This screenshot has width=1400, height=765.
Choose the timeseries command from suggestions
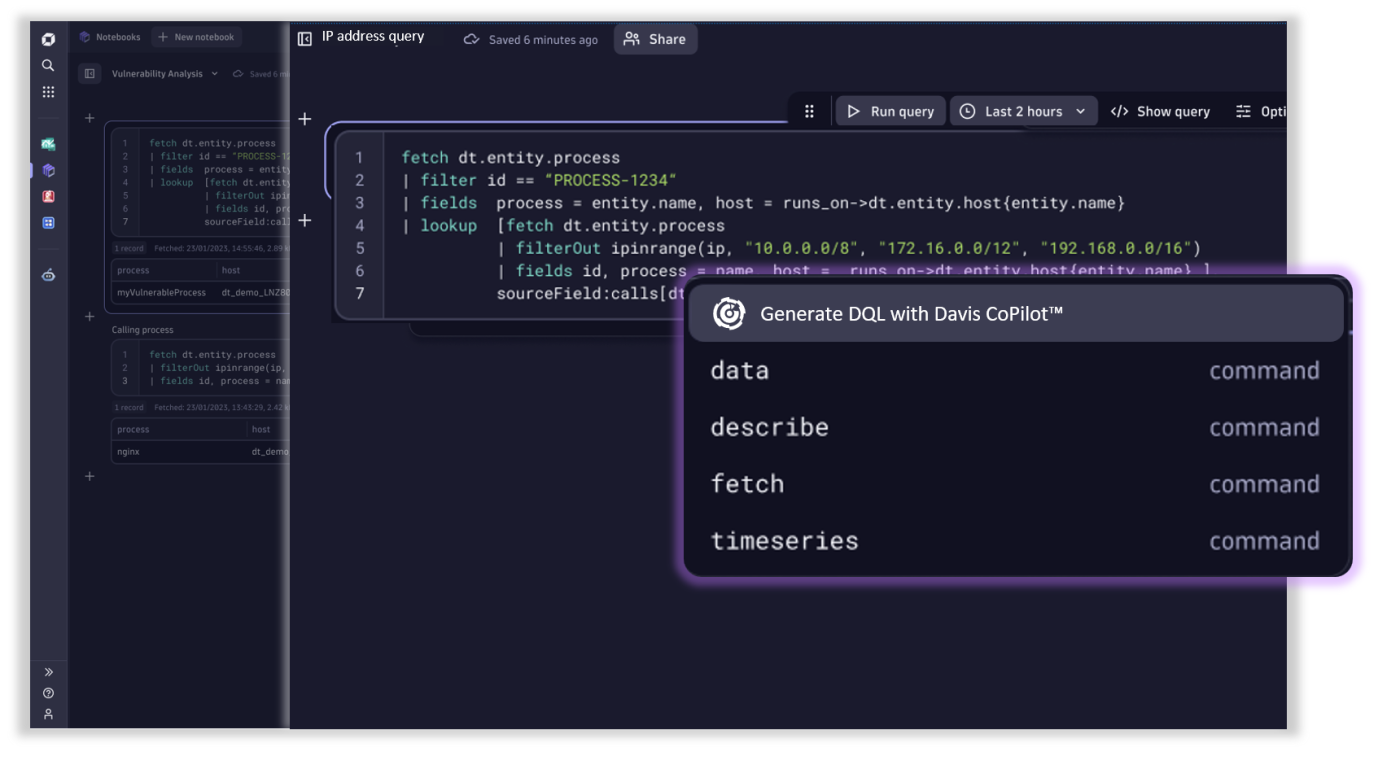(784, 540)
